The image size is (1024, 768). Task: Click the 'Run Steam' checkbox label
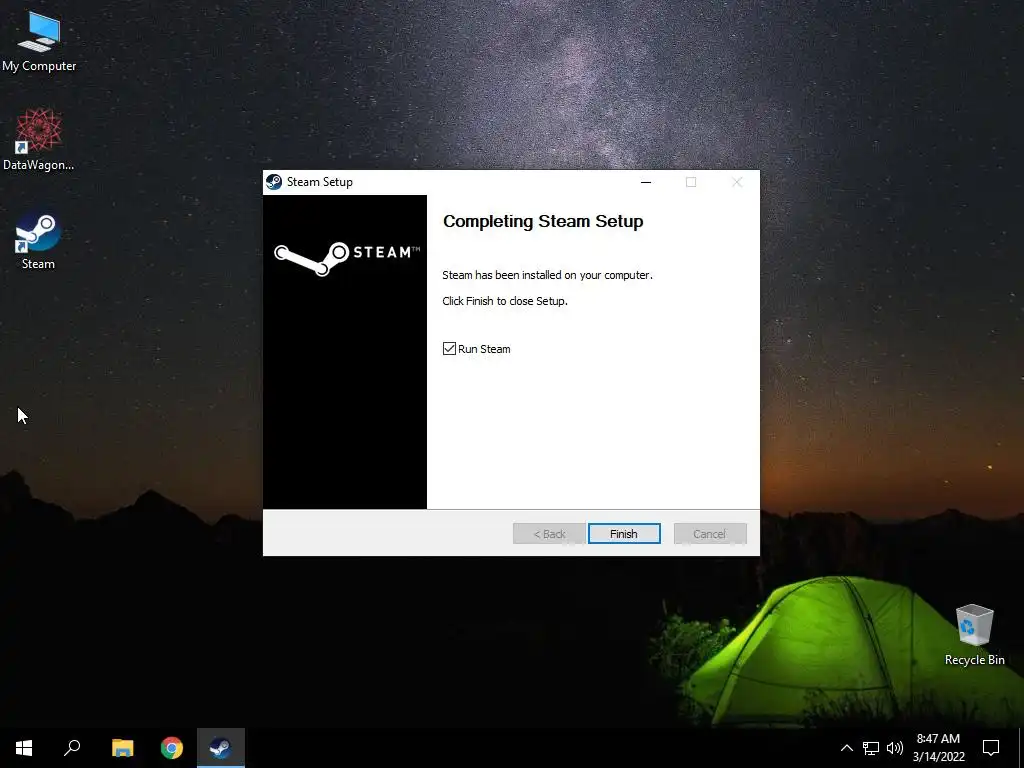(484, 349)
